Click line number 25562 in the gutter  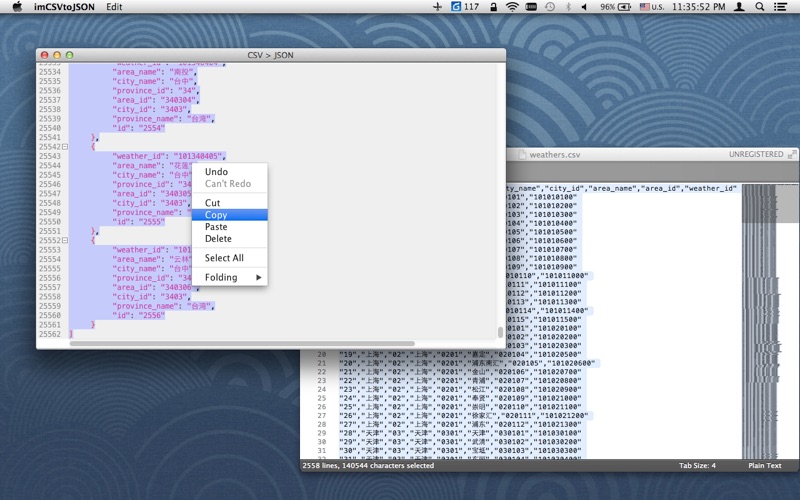49,334
